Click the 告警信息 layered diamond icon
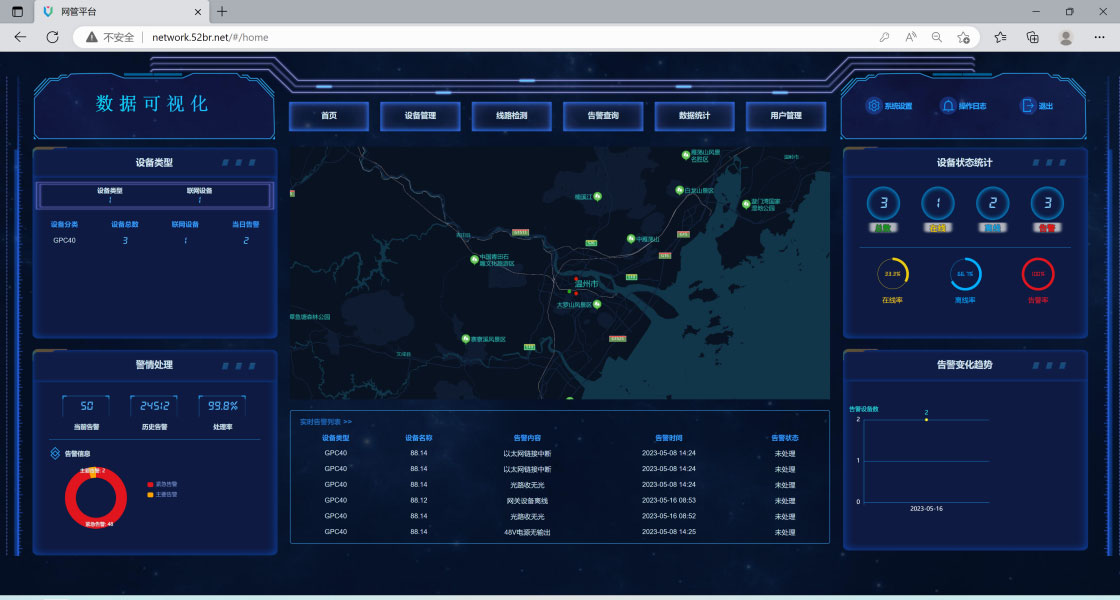This screenshot has height=600, width=1120. [55, 453]
